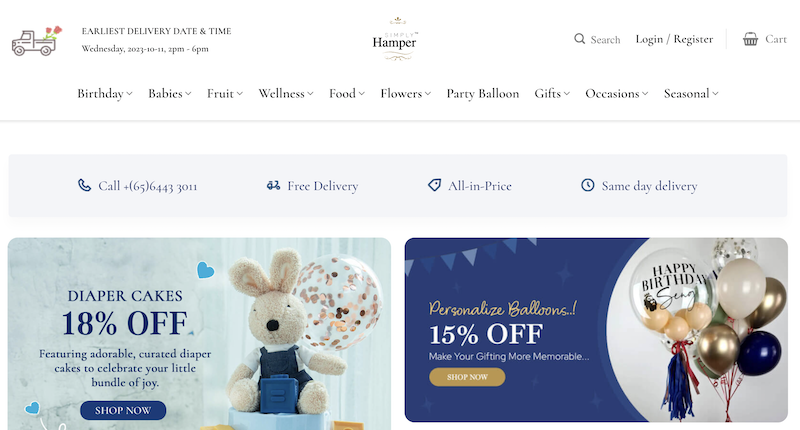Expand the Birthday dropdown menu
The height and width of the screenshot is (430, 800).
(105, 94)
